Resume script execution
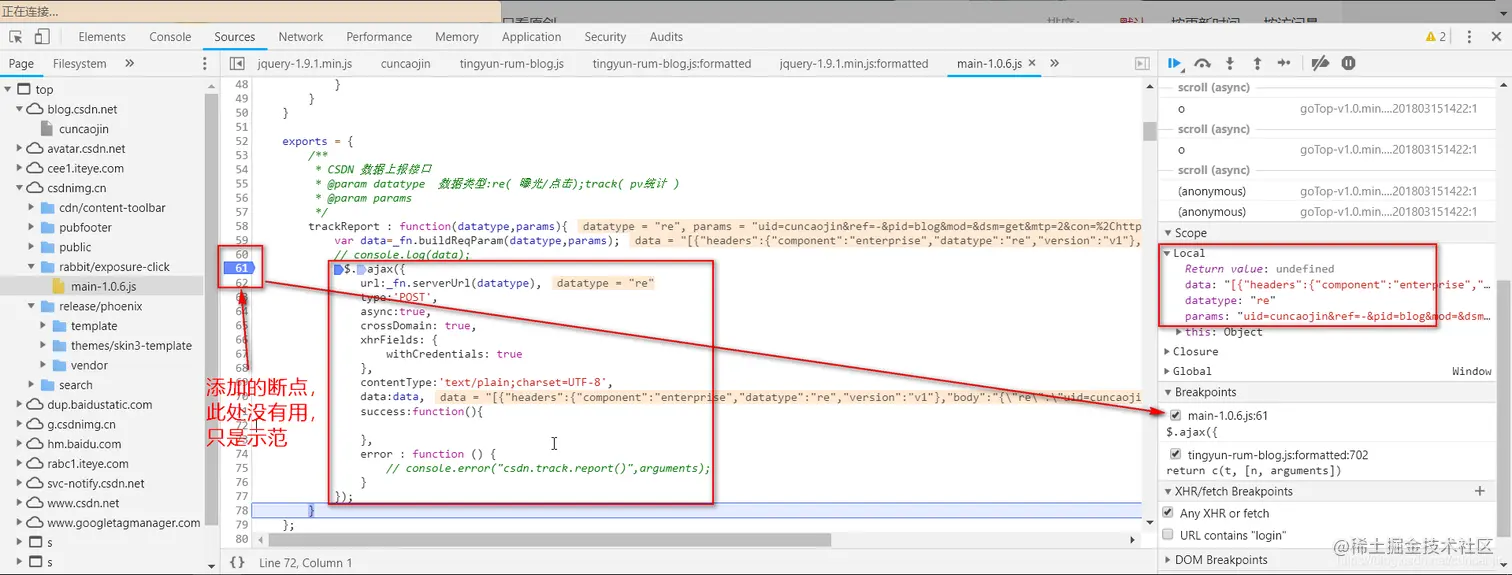1512x575 pixels. pos(1175,63)
